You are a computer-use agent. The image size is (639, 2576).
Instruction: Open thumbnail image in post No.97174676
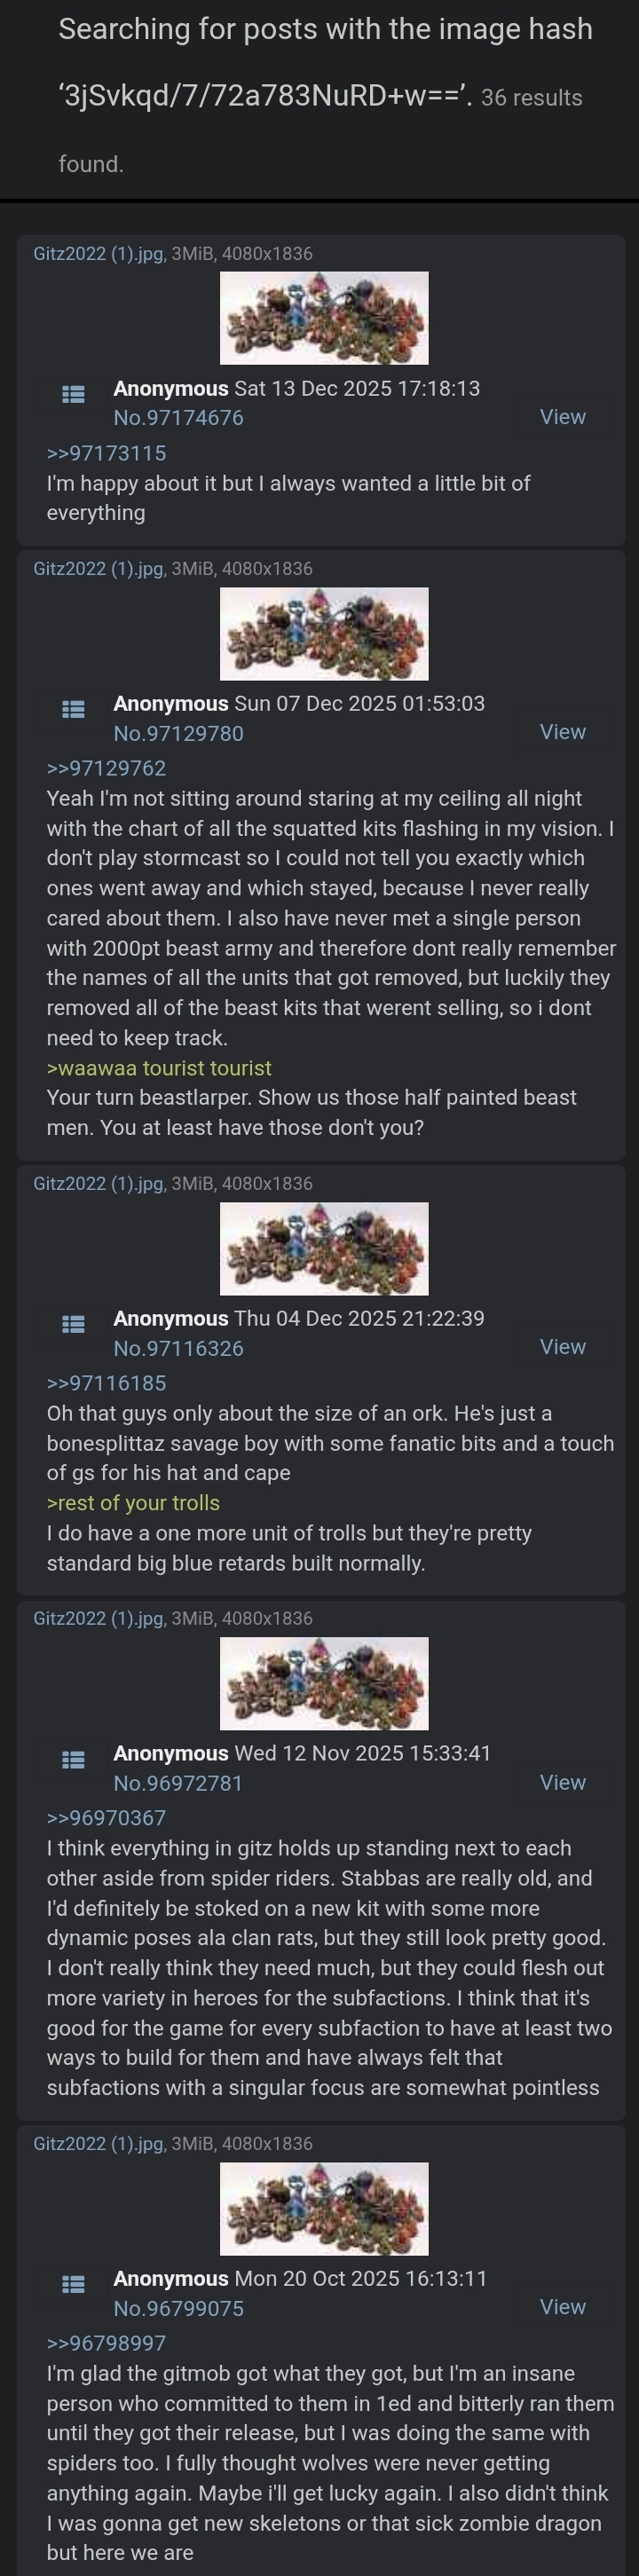pos(324,318)
